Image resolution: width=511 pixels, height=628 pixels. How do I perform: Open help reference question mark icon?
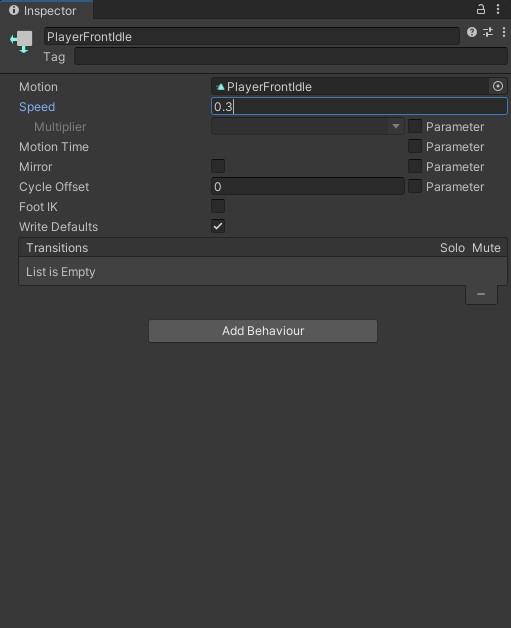click(x=472, y=32)
